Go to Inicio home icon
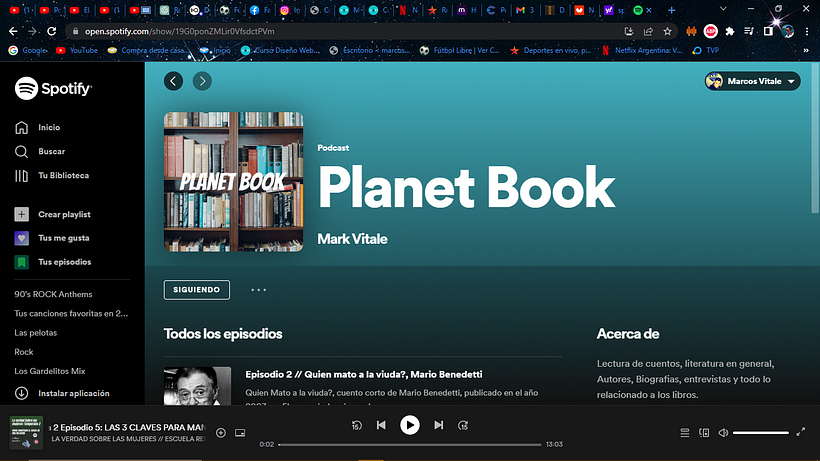820x461 pixels. [x=21, y=128]
